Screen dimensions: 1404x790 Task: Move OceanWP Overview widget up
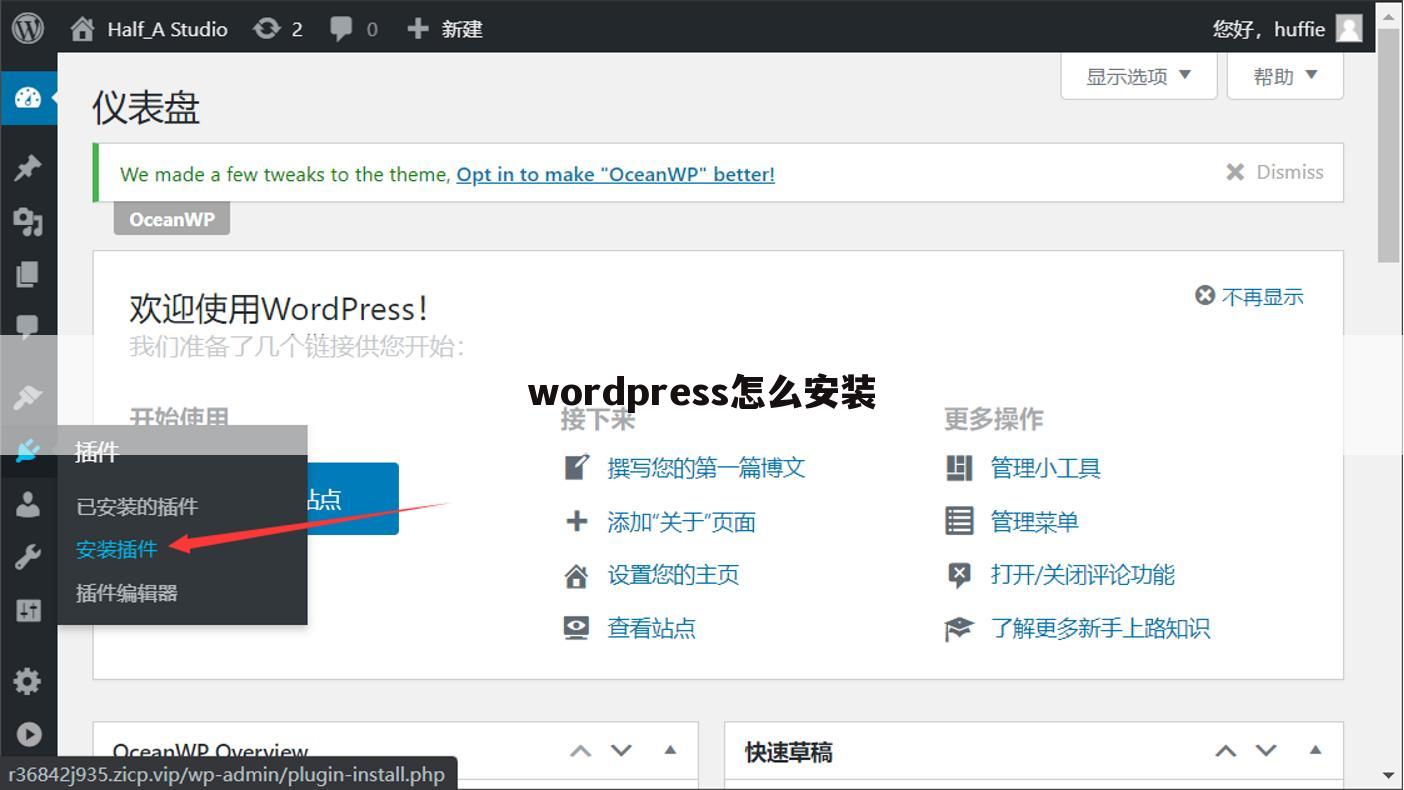click(581, 751)
